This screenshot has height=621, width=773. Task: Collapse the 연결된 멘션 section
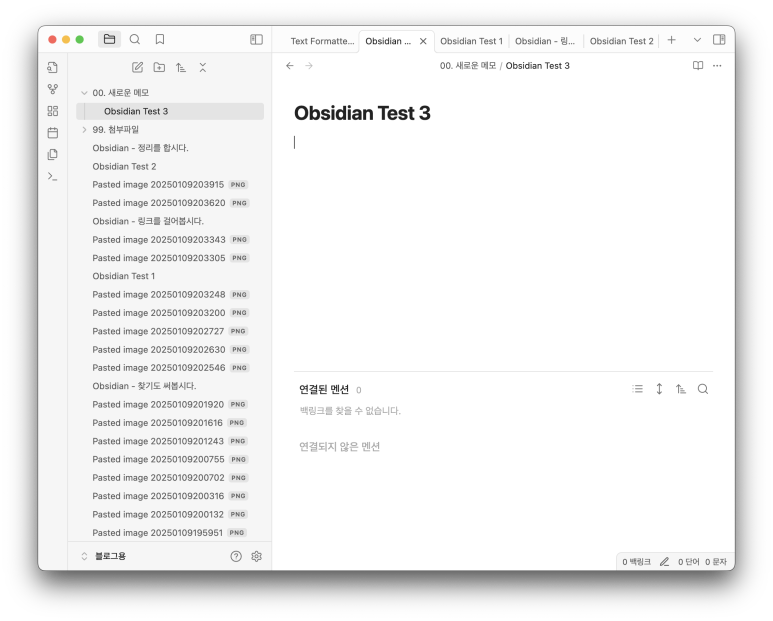click(x=324, y=390)
